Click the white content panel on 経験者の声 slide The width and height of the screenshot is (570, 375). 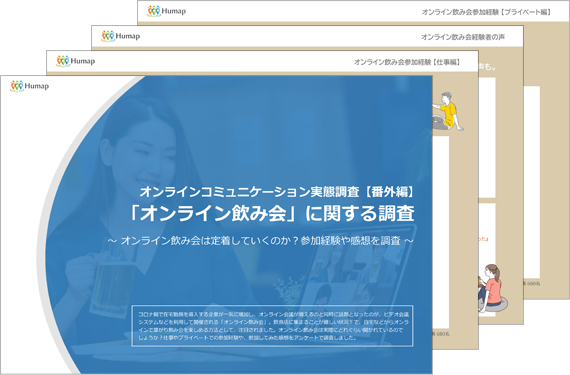tap(487, 138)
